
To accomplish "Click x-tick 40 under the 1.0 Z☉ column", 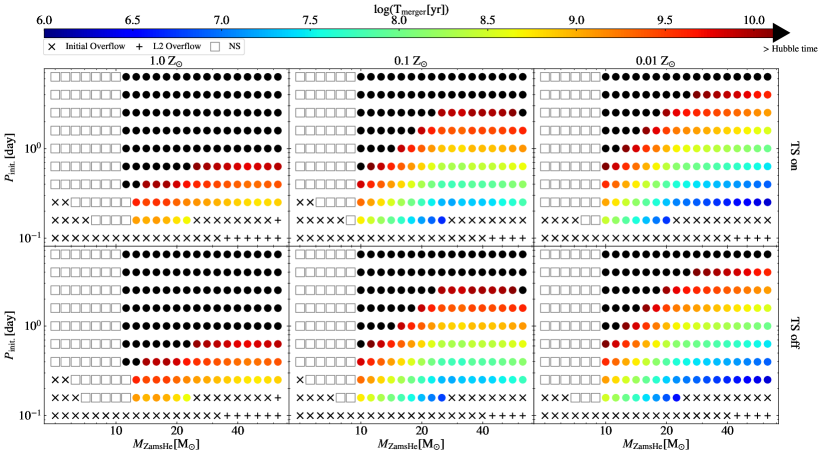I will point(237,431).
